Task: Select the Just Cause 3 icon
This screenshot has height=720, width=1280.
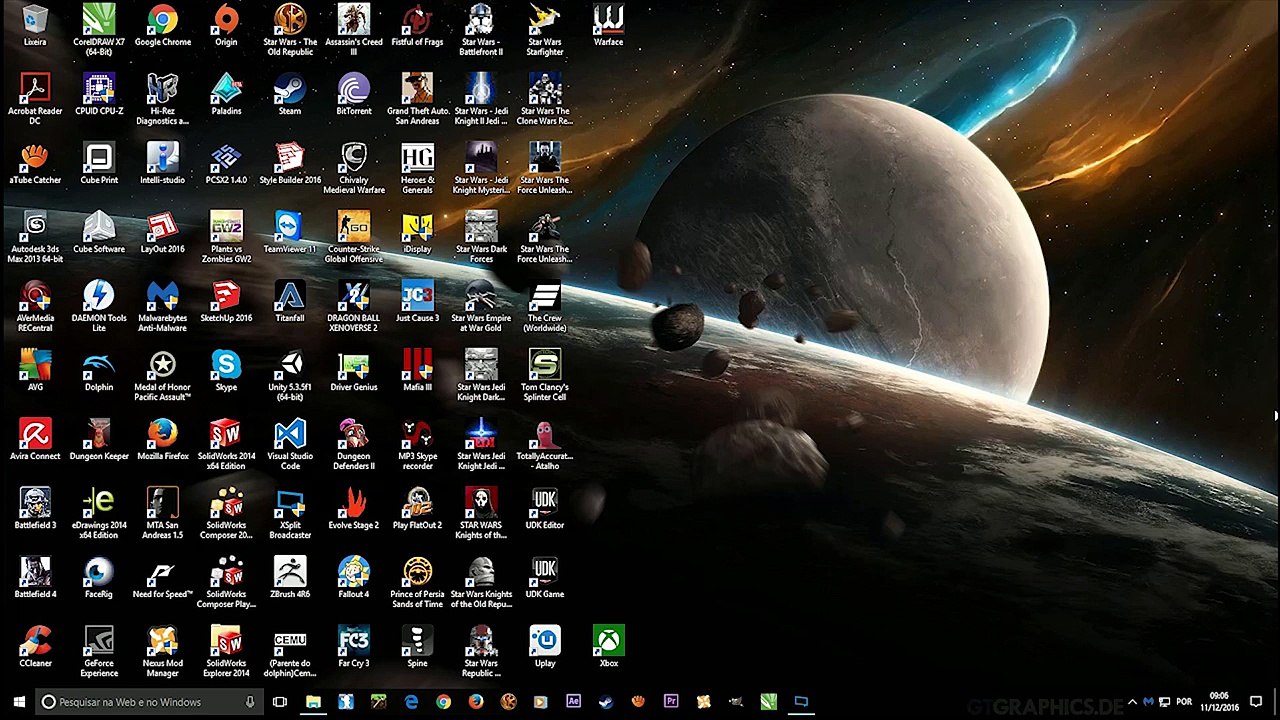Action: (417, 302)
